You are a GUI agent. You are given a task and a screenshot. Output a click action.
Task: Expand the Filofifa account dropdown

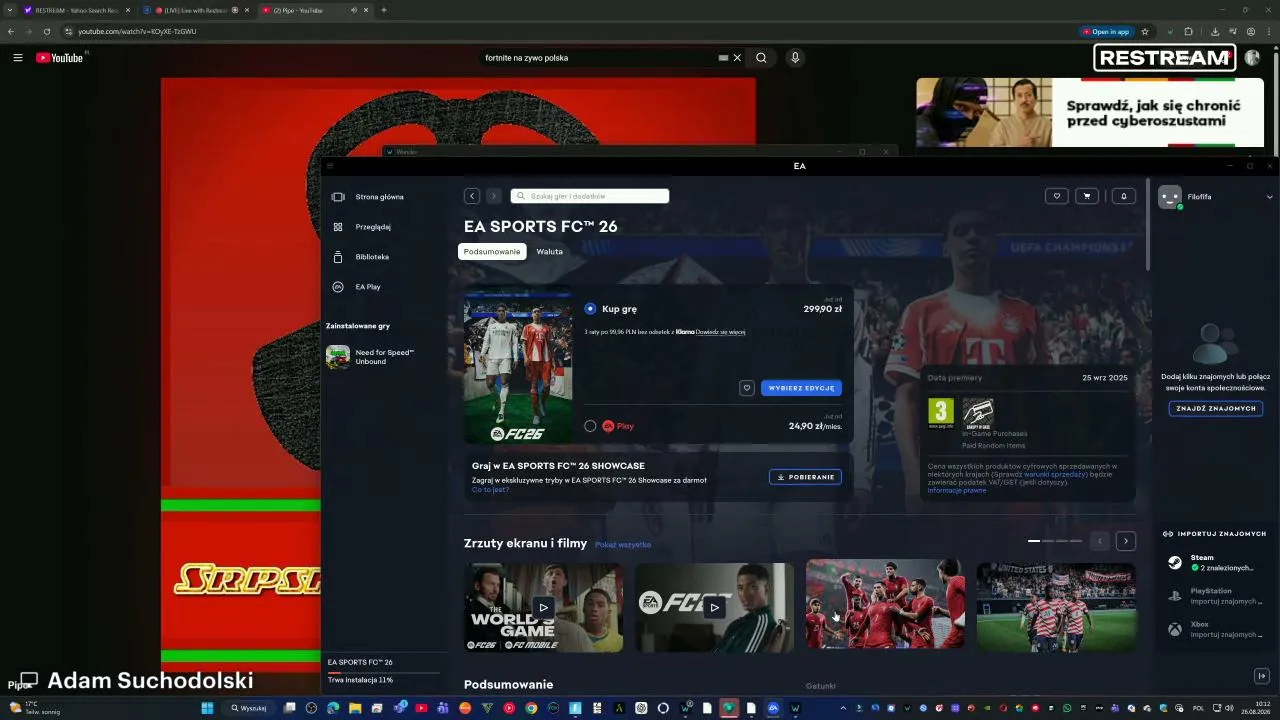[x=1270, y=197]
